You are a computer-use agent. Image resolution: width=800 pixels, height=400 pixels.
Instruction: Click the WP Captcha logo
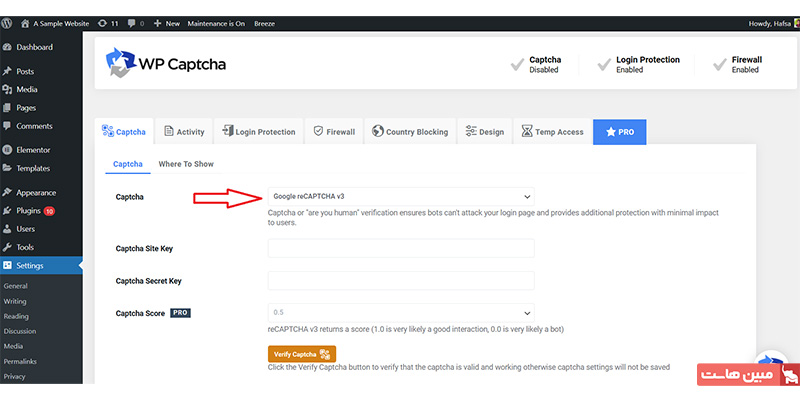click(x=165, y=63)
